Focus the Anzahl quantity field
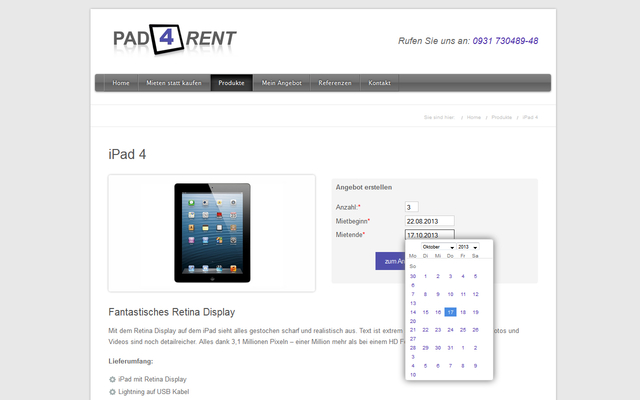Viewport: 640px width, 400px height. 411,207
